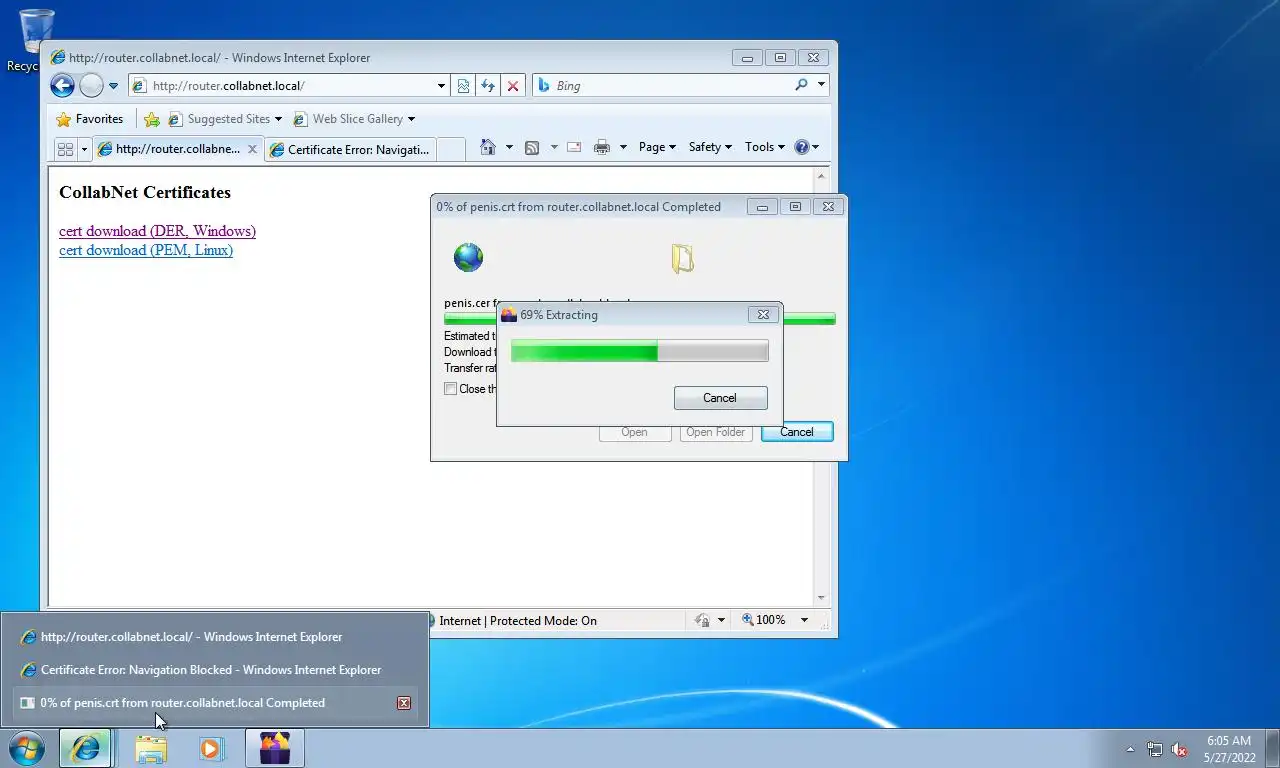Click the Internet Explorer taskbar icon
The image size is (1280, 768).
[86, 748]
